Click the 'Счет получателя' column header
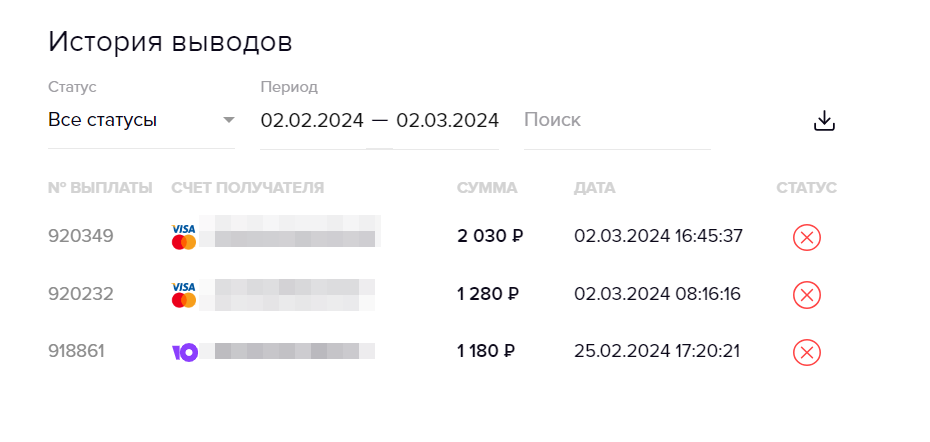The width and height of the screenshot is (930, 442). (x=248, y=187)
